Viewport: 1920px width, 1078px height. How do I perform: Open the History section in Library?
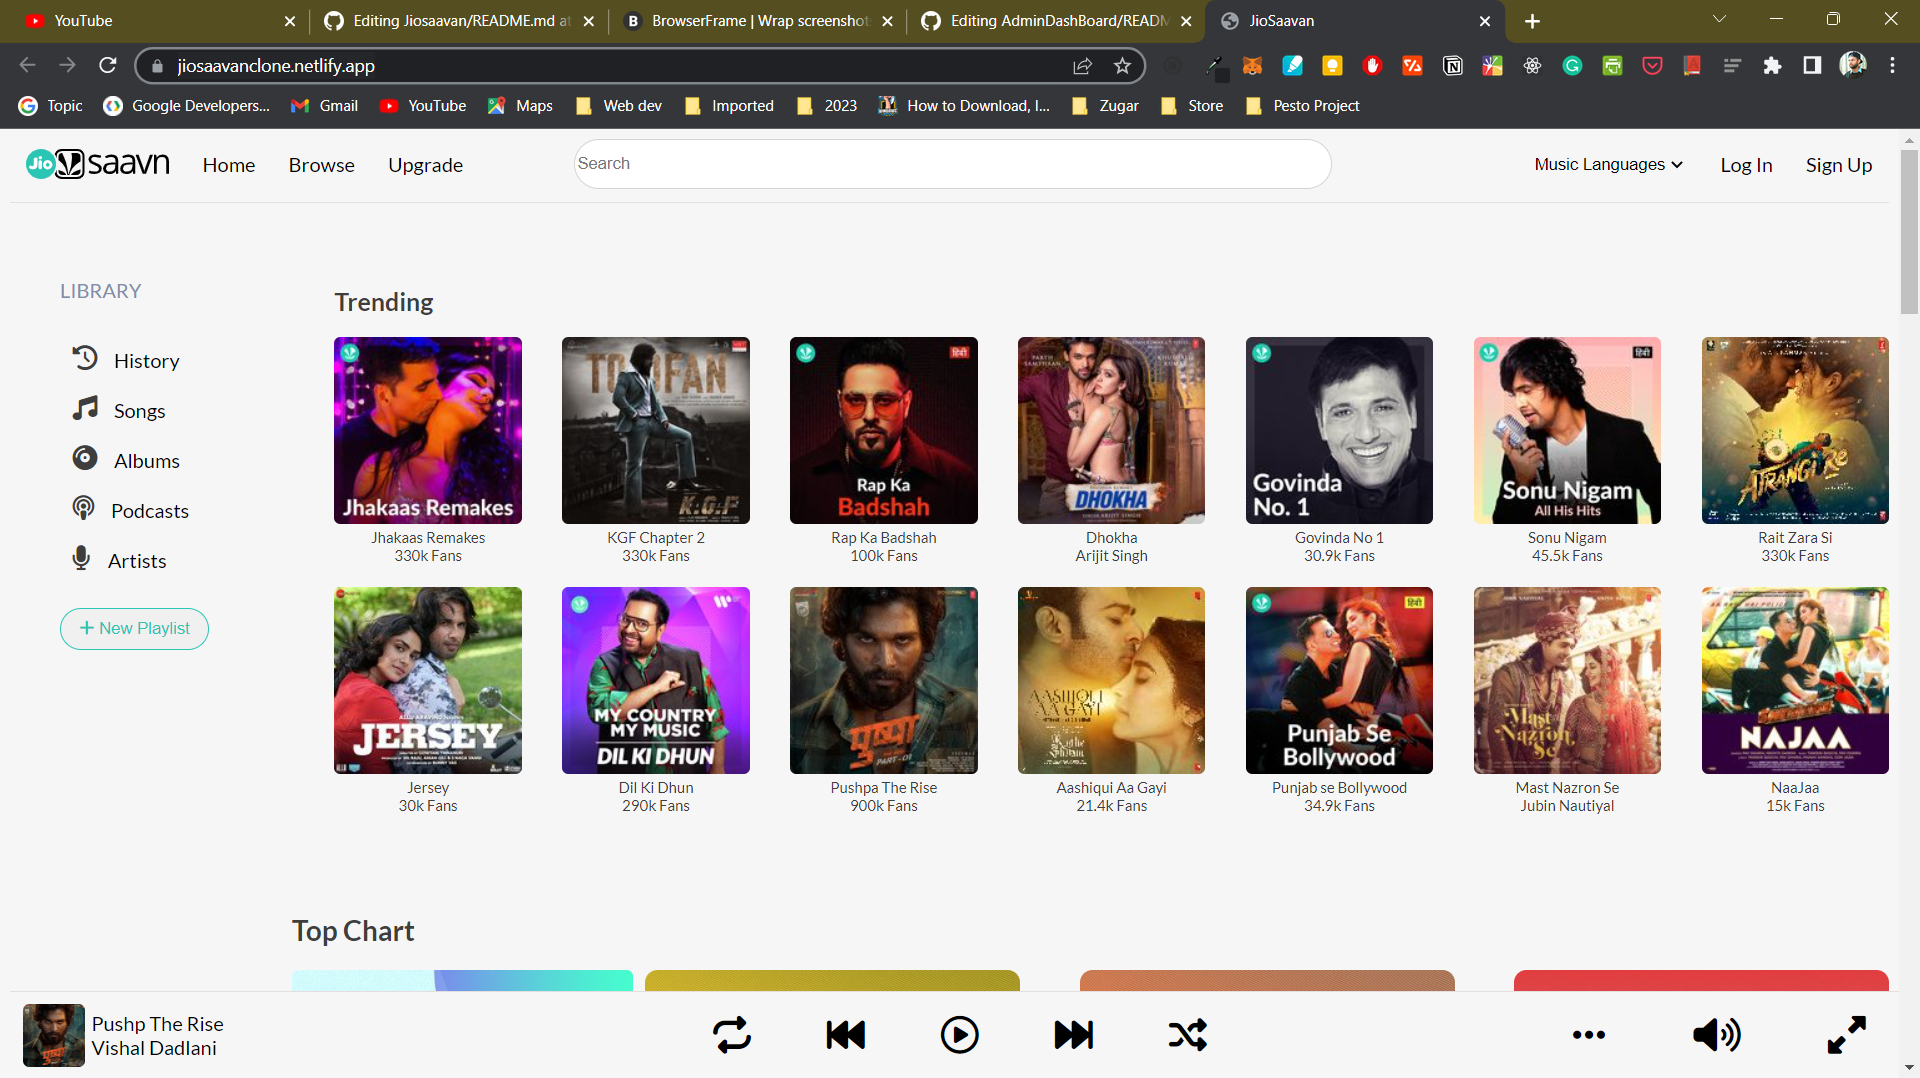click(146, 360)
